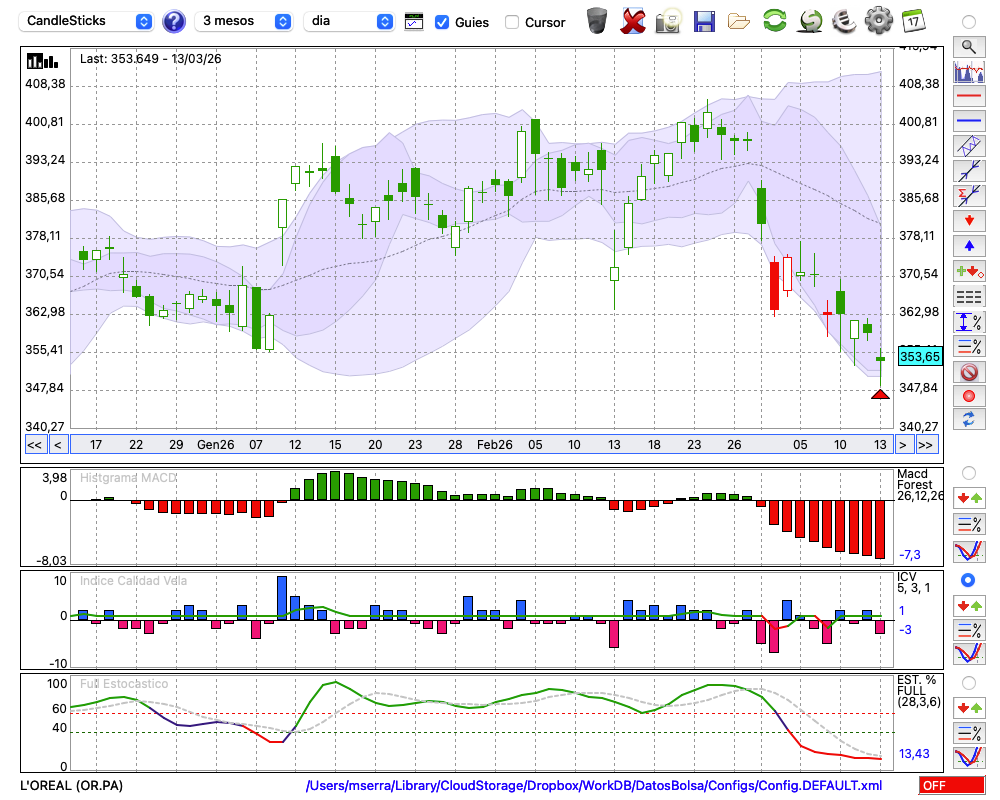Select the Macd Forest panel radio button
Screen dimensions: 1000x800
[x=968, y=472]
